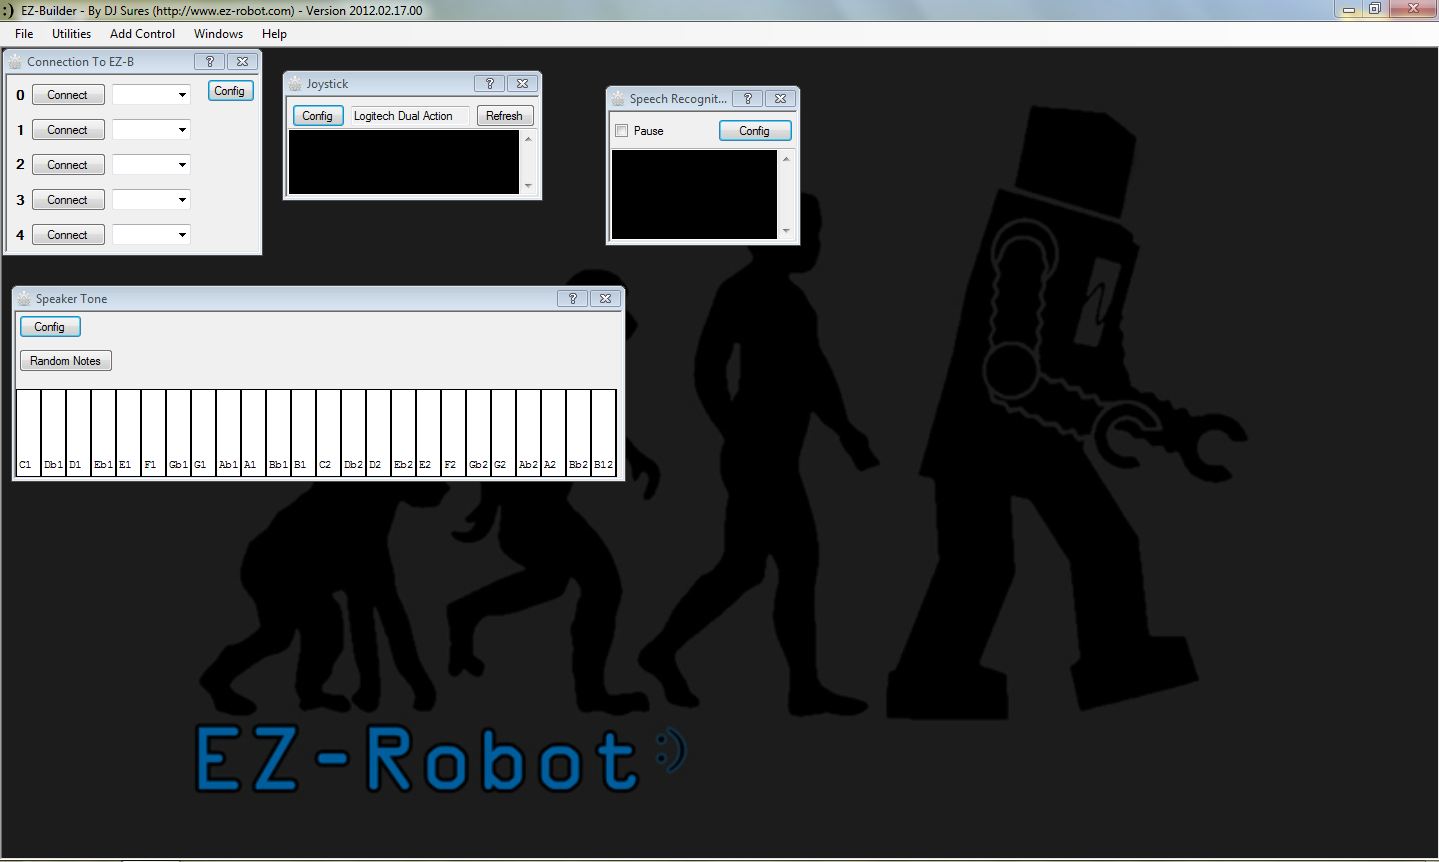Open Config in the Joystick panel
This screenshot has width=1439, height=862.
coord(317,116)
